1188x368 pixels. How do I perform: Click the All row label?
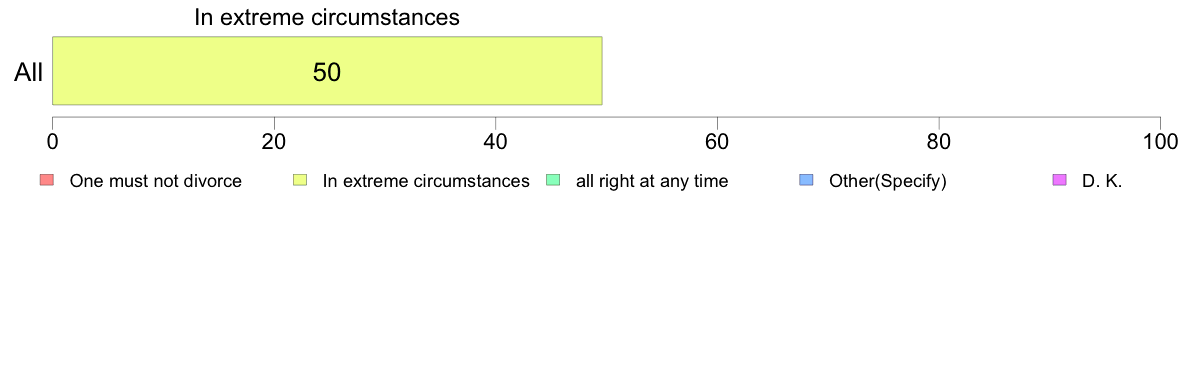click(29, 73)
